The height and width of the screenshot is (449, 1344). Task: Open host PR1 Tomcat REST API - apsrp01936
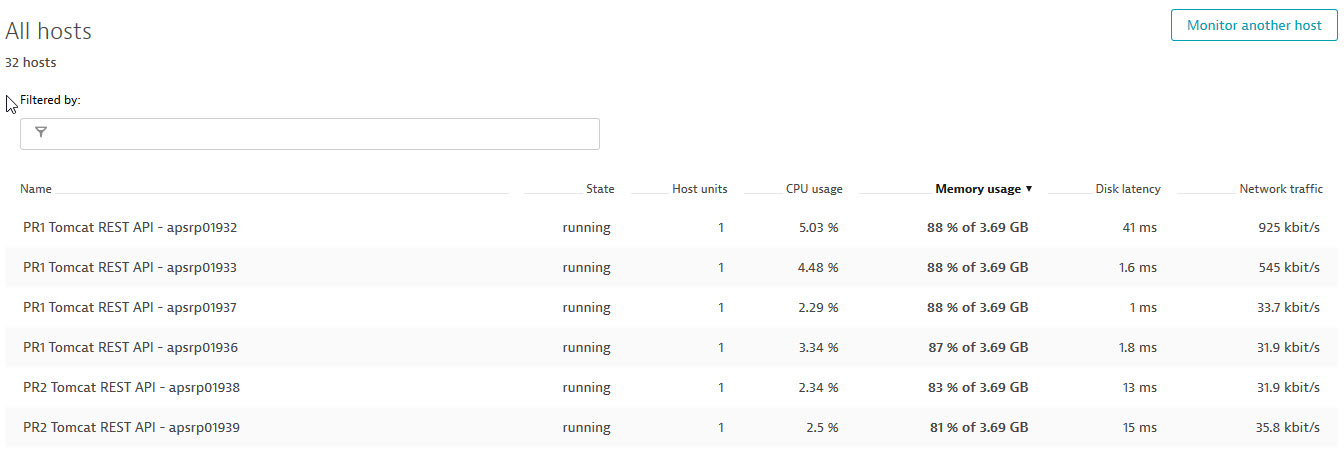pyautogui.click(x=130, y=348)
